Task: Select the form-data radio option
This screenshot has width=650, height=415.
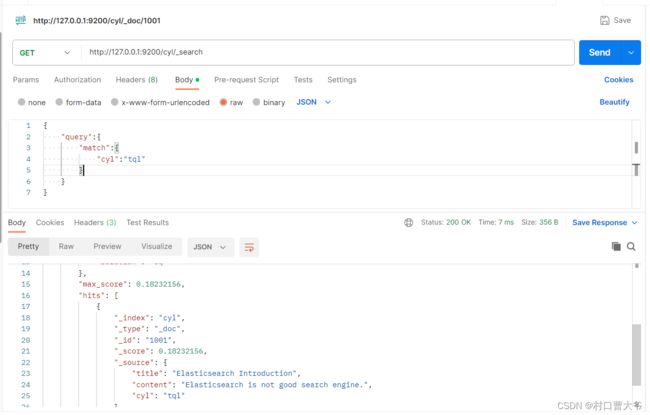Action: click(59, 102)
